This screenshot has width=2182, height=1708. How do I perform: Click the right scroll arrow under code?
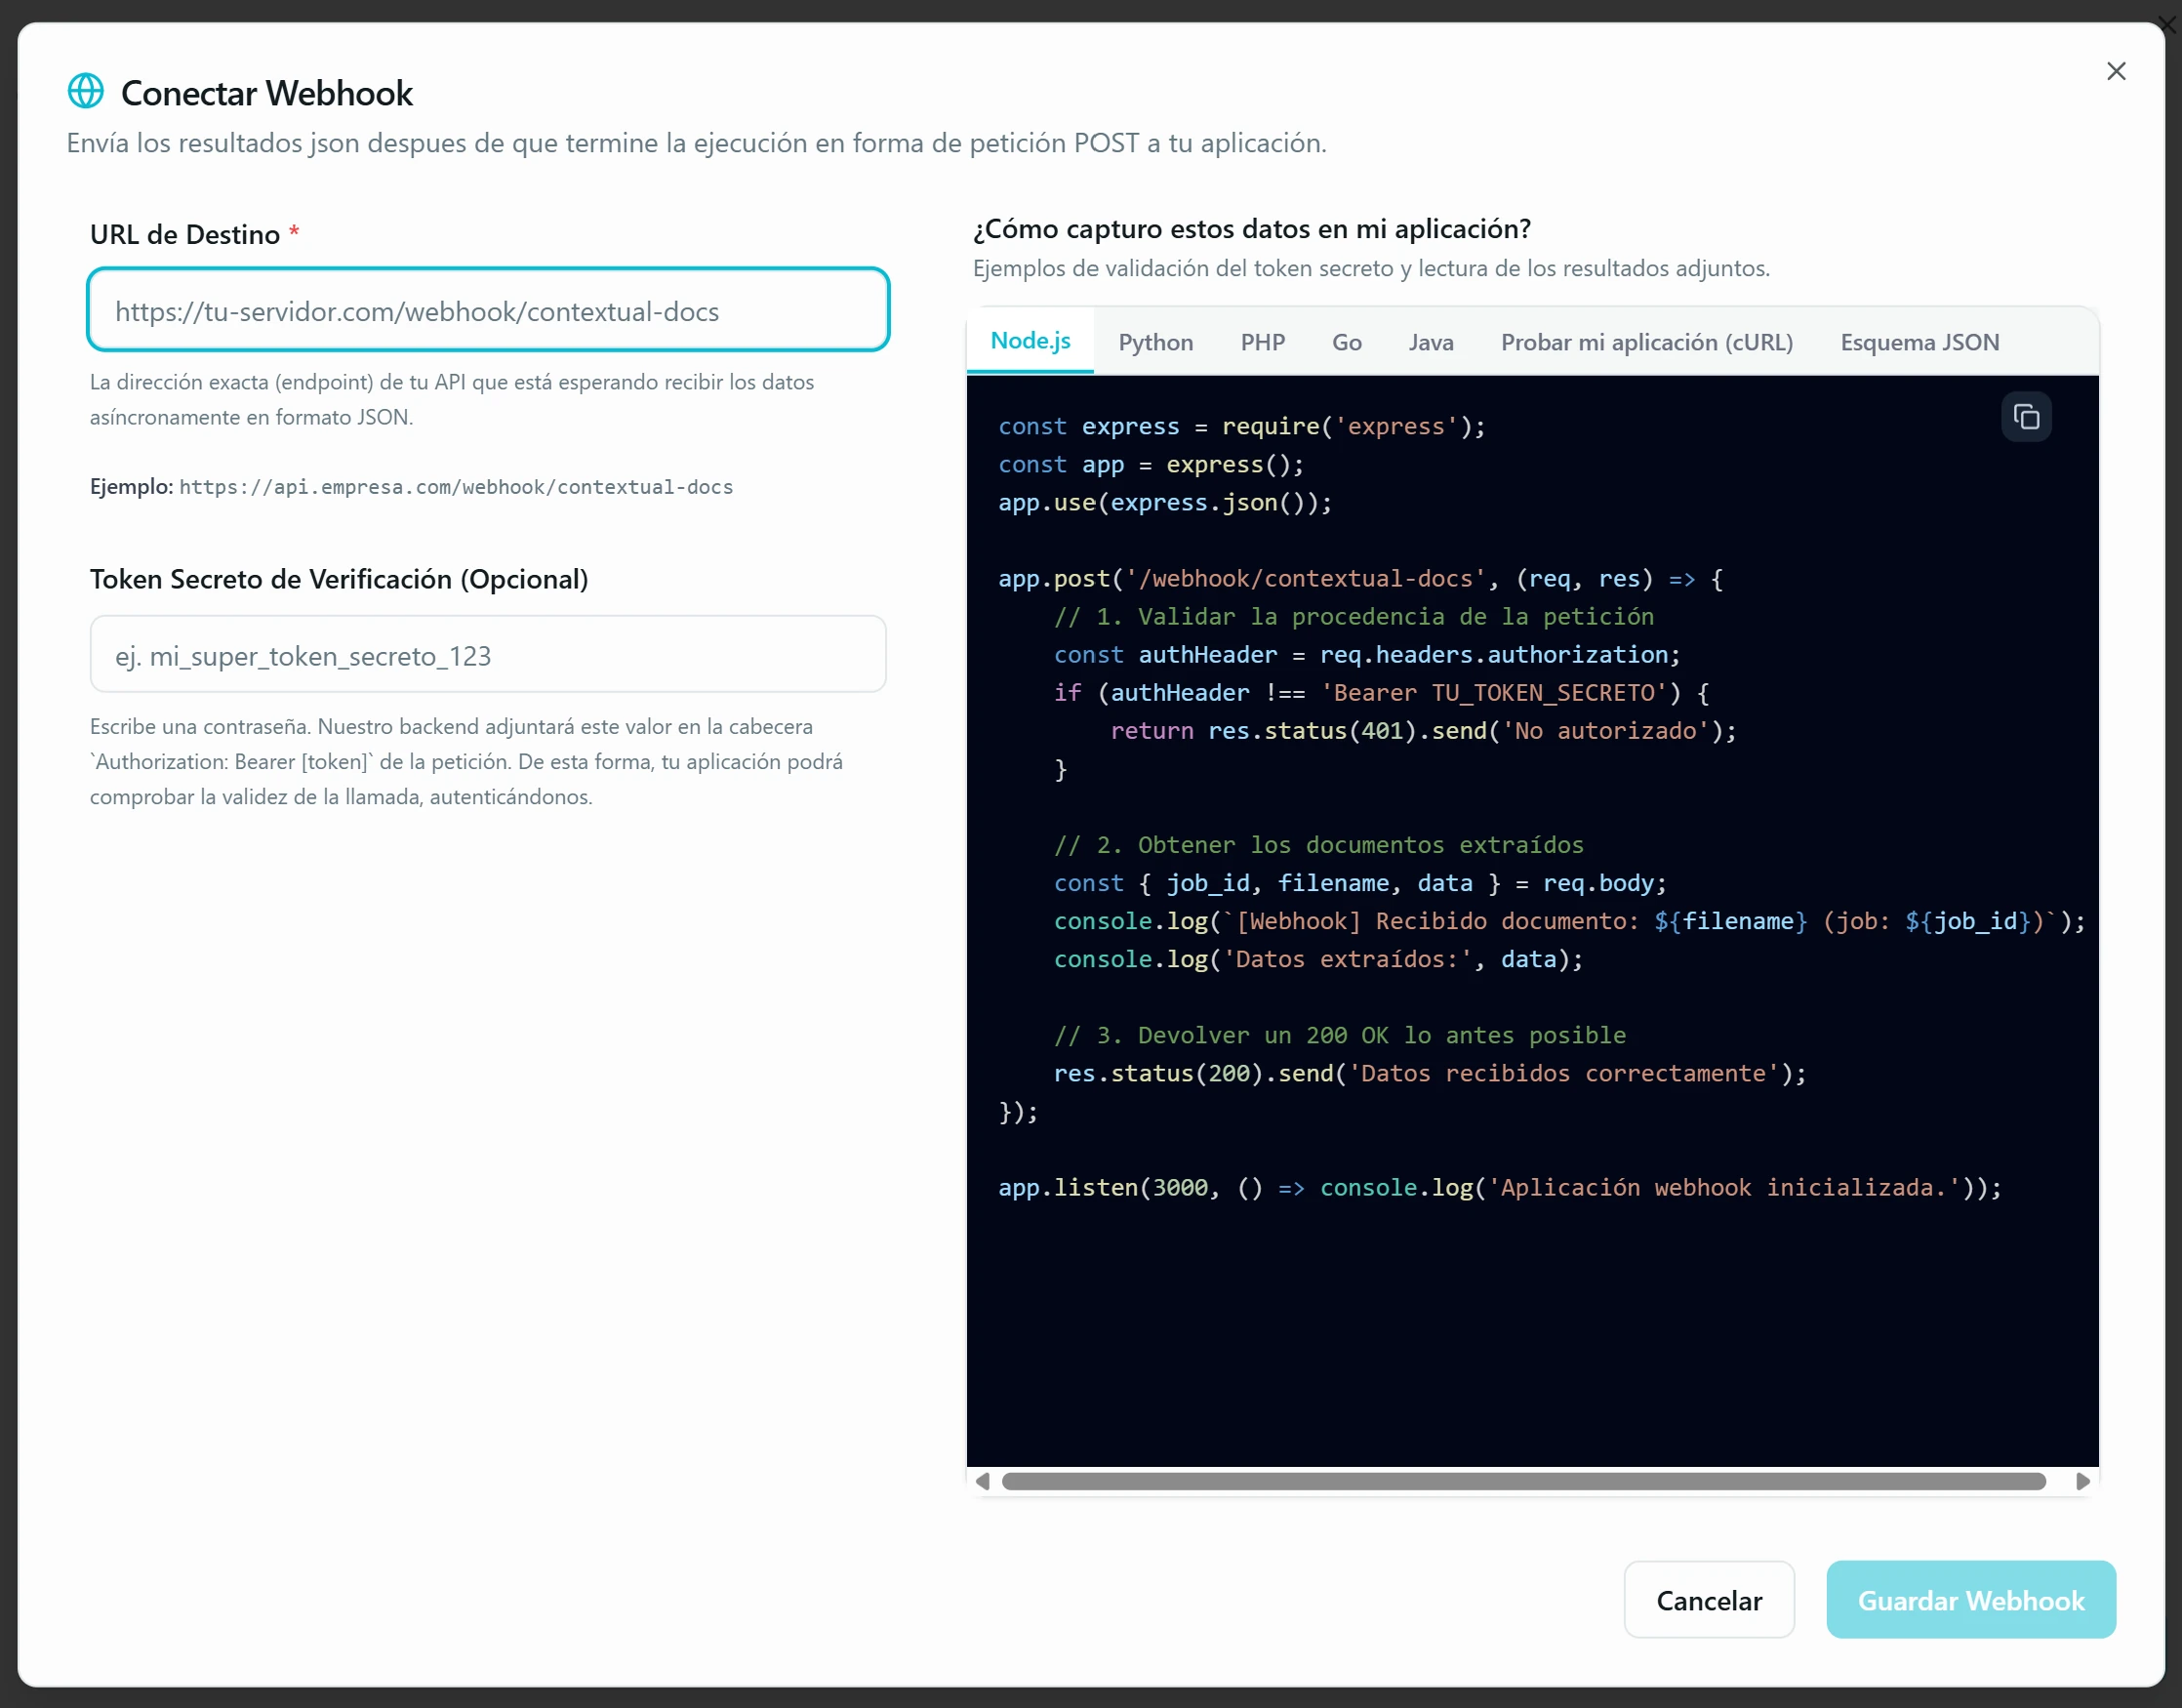click(x=2083, y=1481)
